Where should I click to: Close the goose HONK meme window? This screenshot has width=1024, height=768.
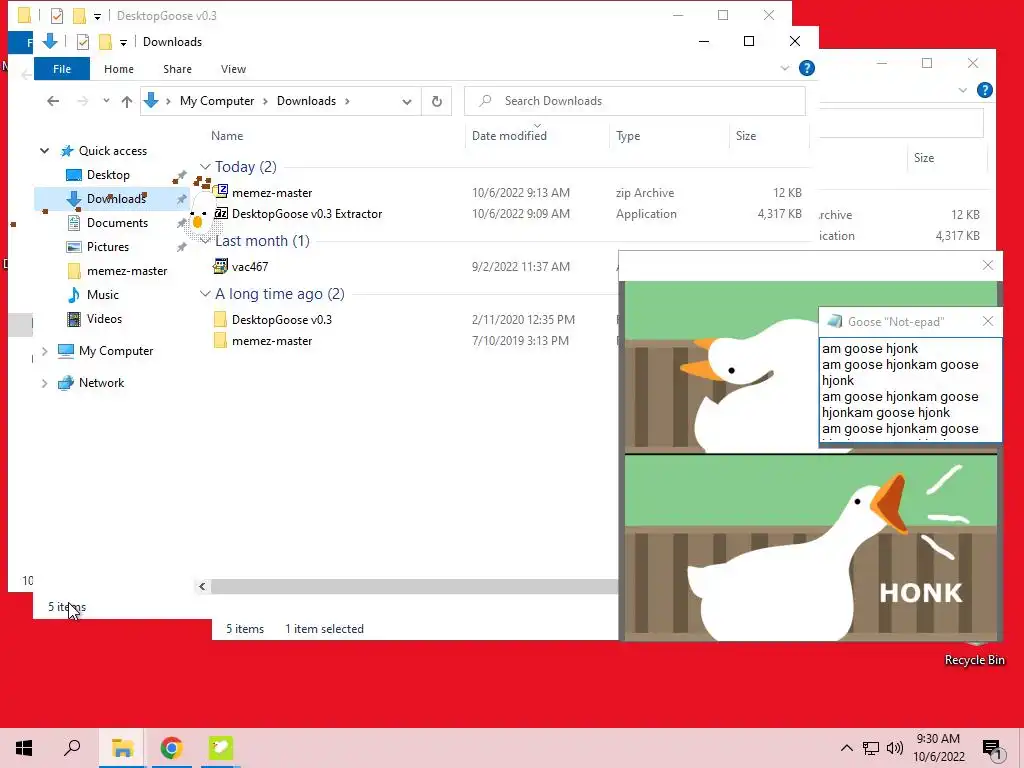coord(987,265)
